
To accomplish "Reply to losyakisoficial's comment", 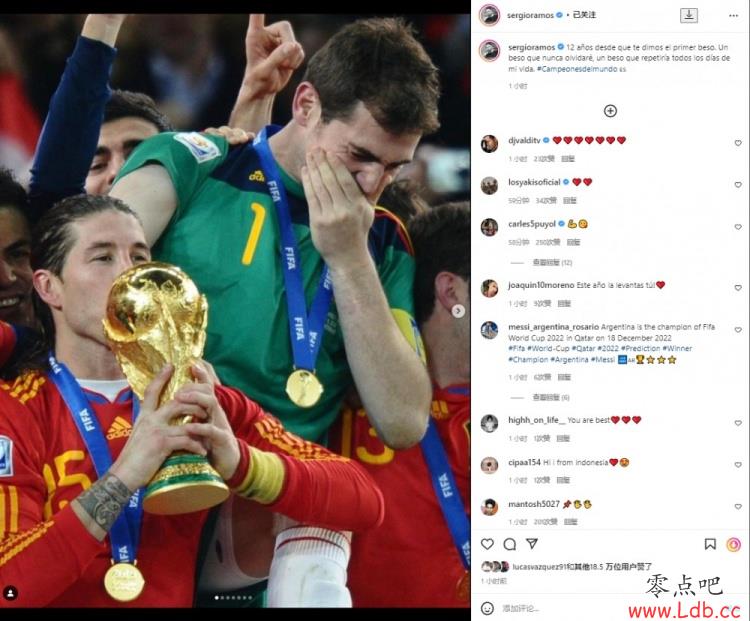I will pos(570,200).
